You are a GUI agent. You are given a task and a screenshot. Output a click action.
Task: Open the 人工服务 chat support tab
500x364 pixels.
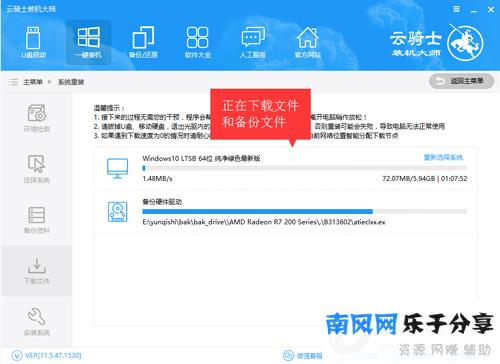253,43
